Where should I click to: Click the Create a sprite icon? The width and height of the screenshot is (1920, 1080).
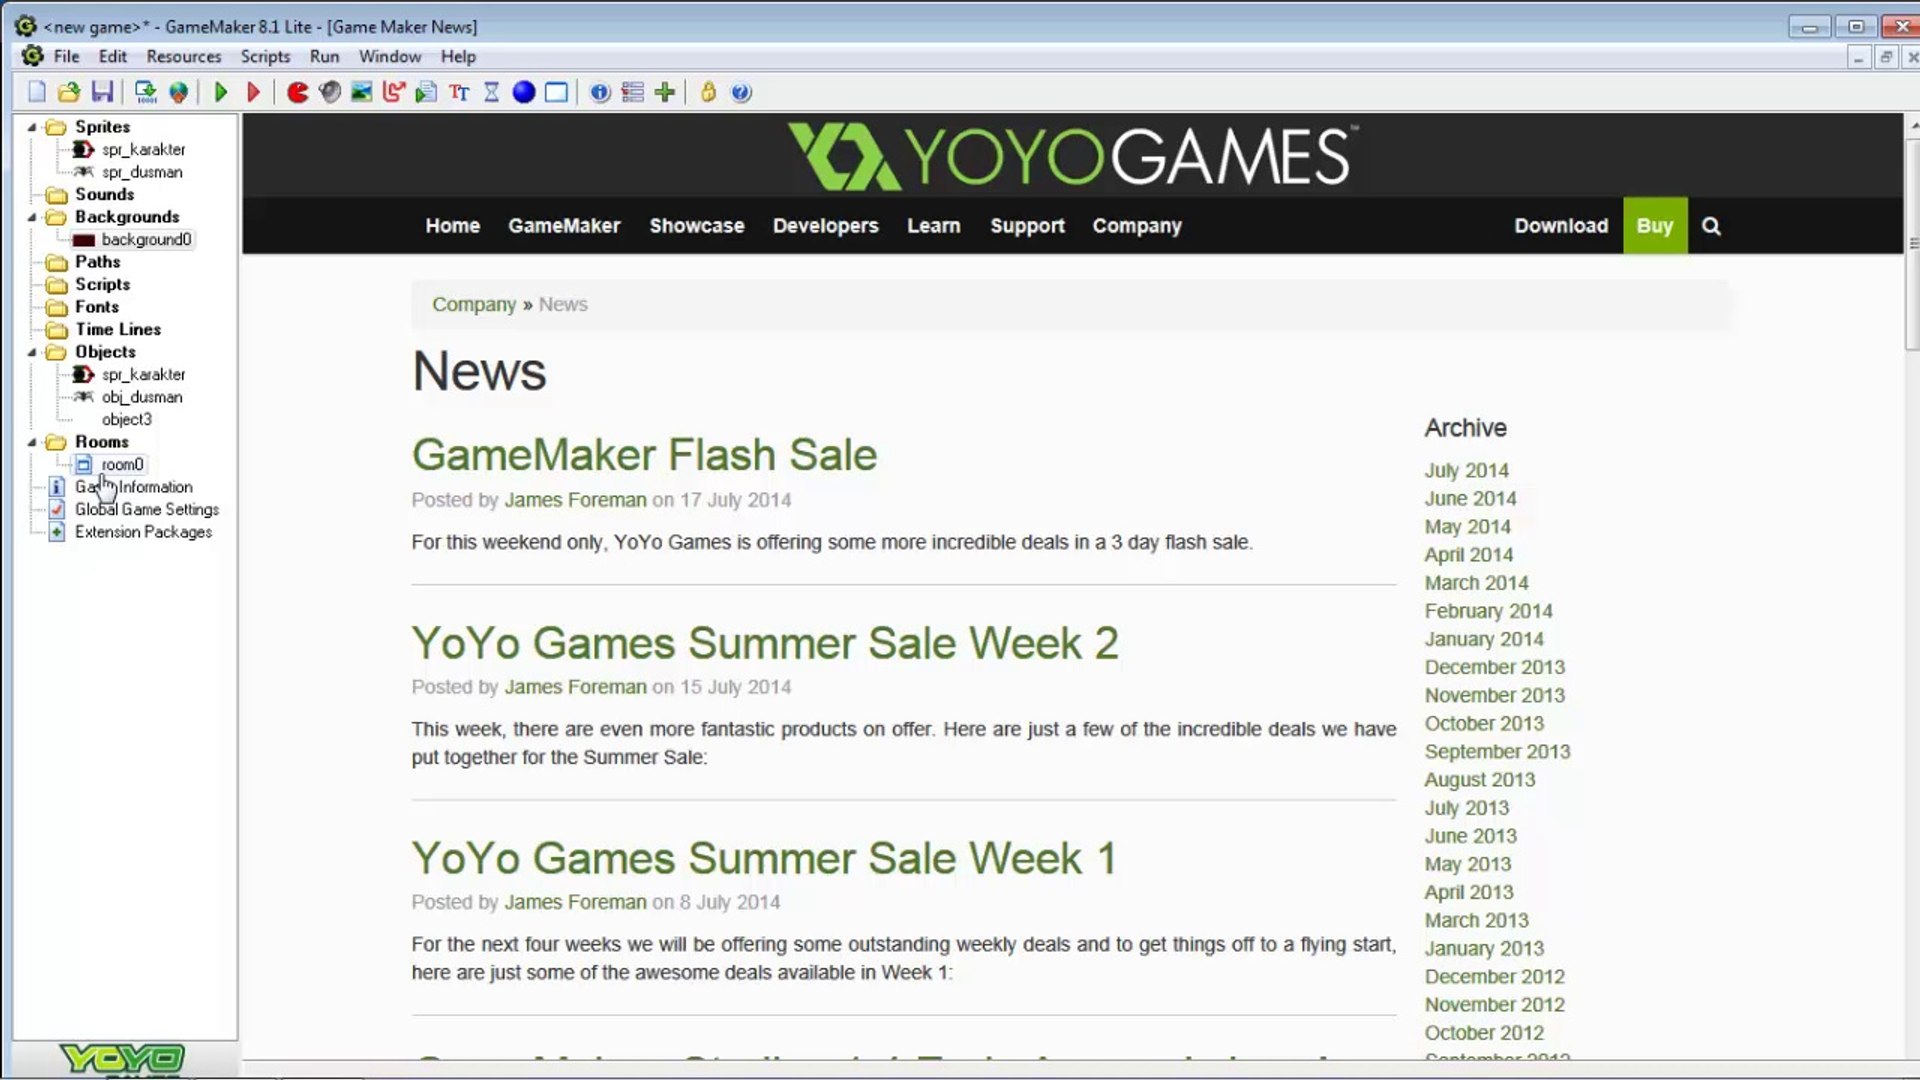[x=297, y=92]
